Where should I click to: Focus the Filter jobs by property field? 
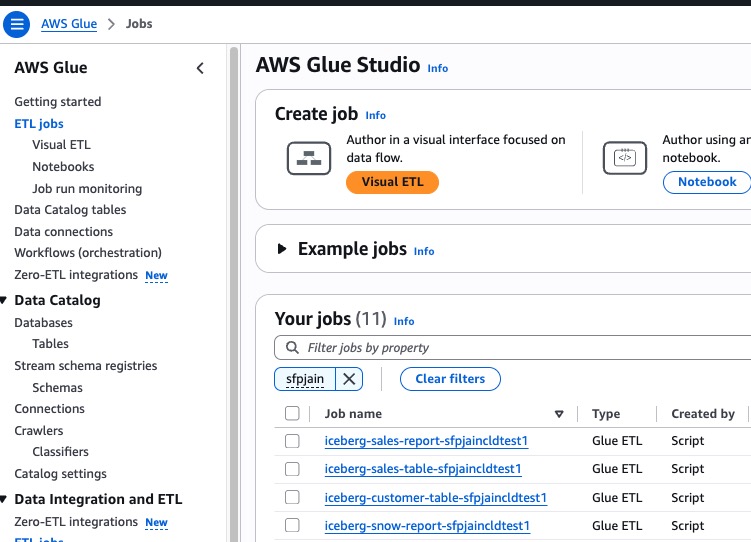point(512,348)
